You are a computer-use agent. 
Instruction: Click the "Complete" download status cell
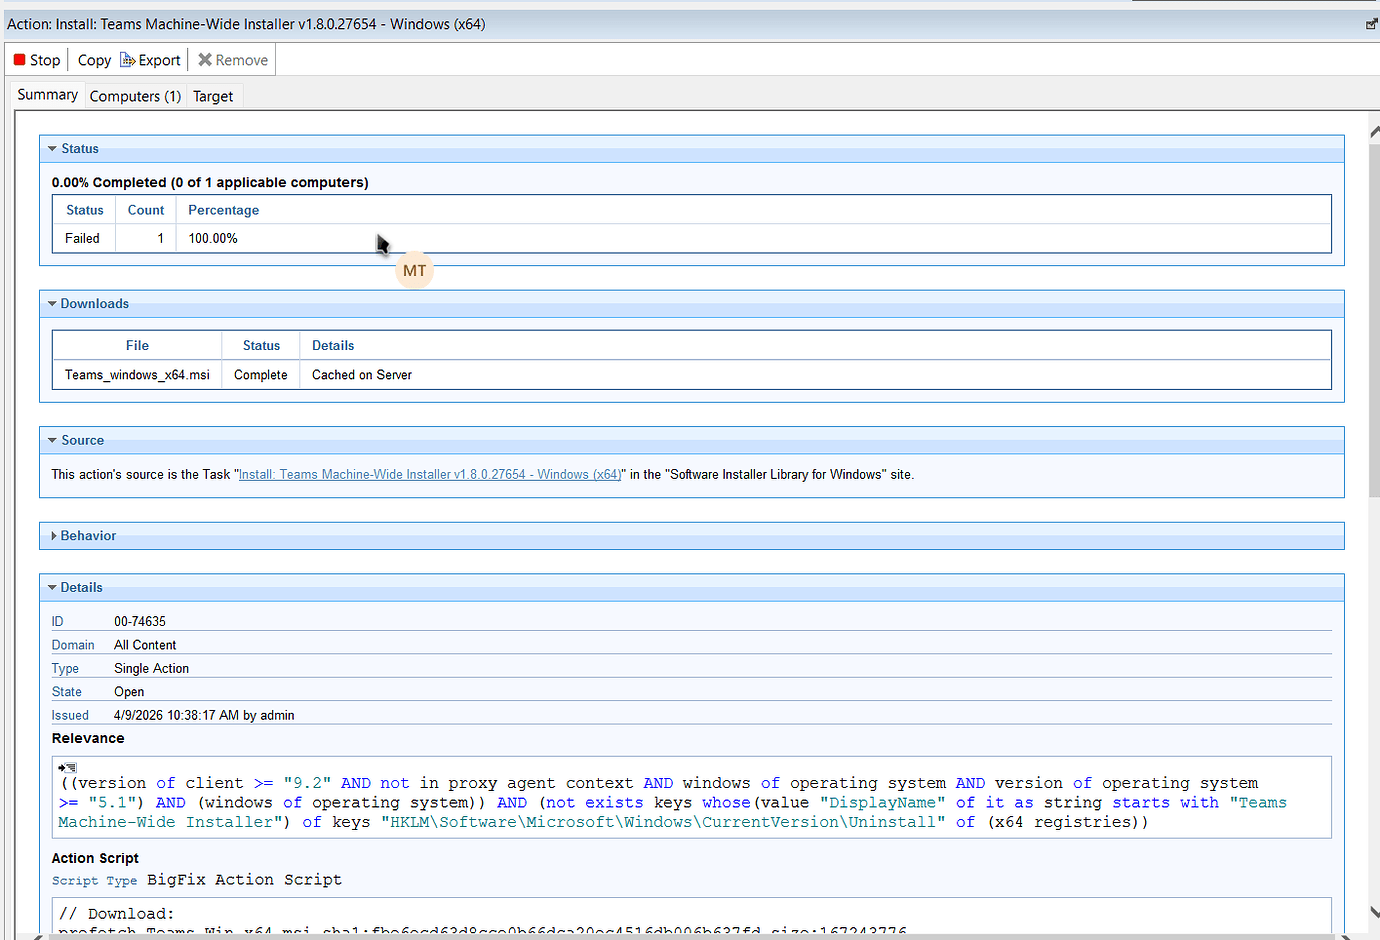click(261, 375)
